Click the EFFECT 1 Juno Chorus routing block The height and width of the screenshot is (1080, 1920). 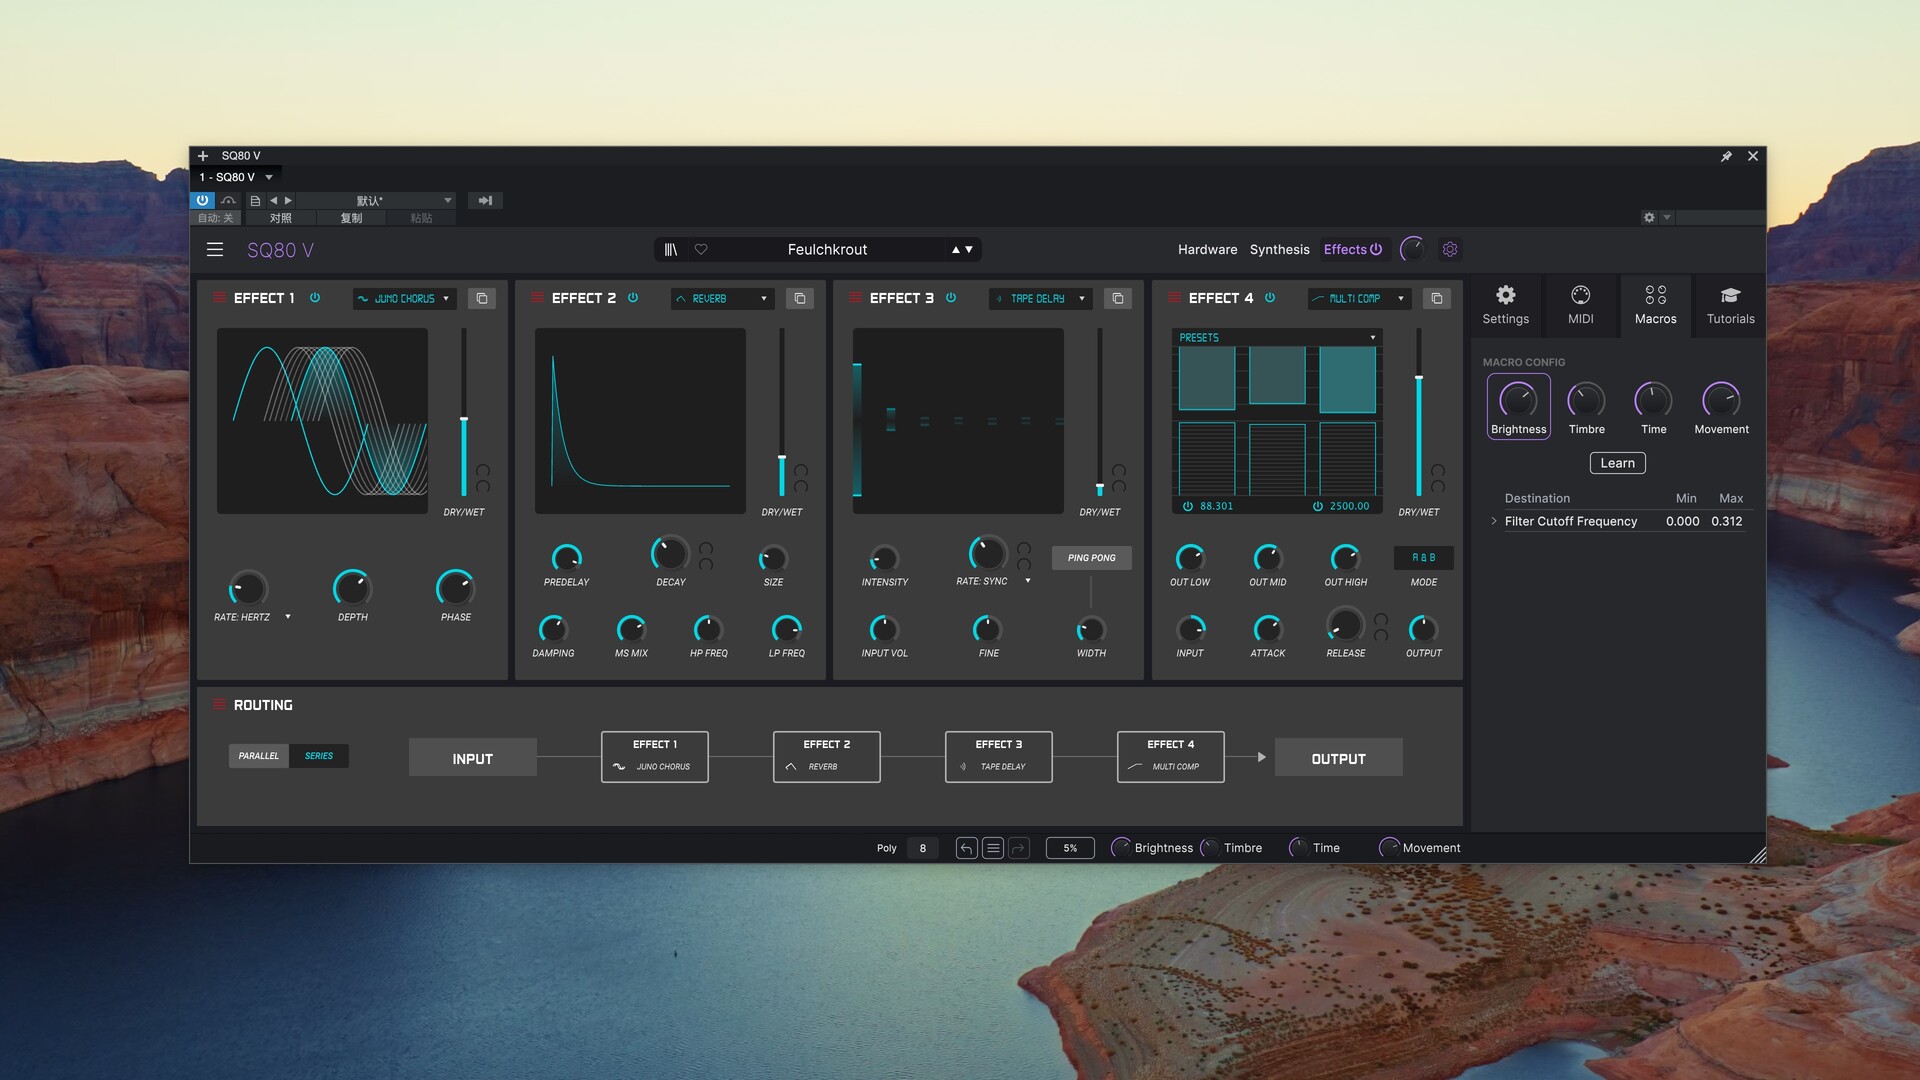(x=655, y=757)
